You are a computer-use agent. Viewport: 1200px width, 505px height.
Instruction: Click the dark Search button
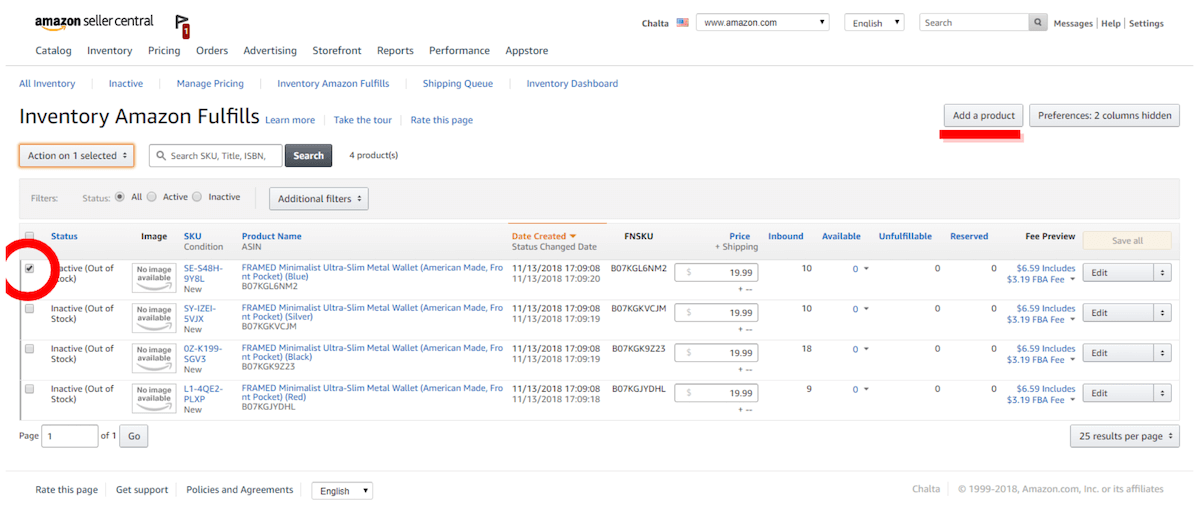pos(308,156)
